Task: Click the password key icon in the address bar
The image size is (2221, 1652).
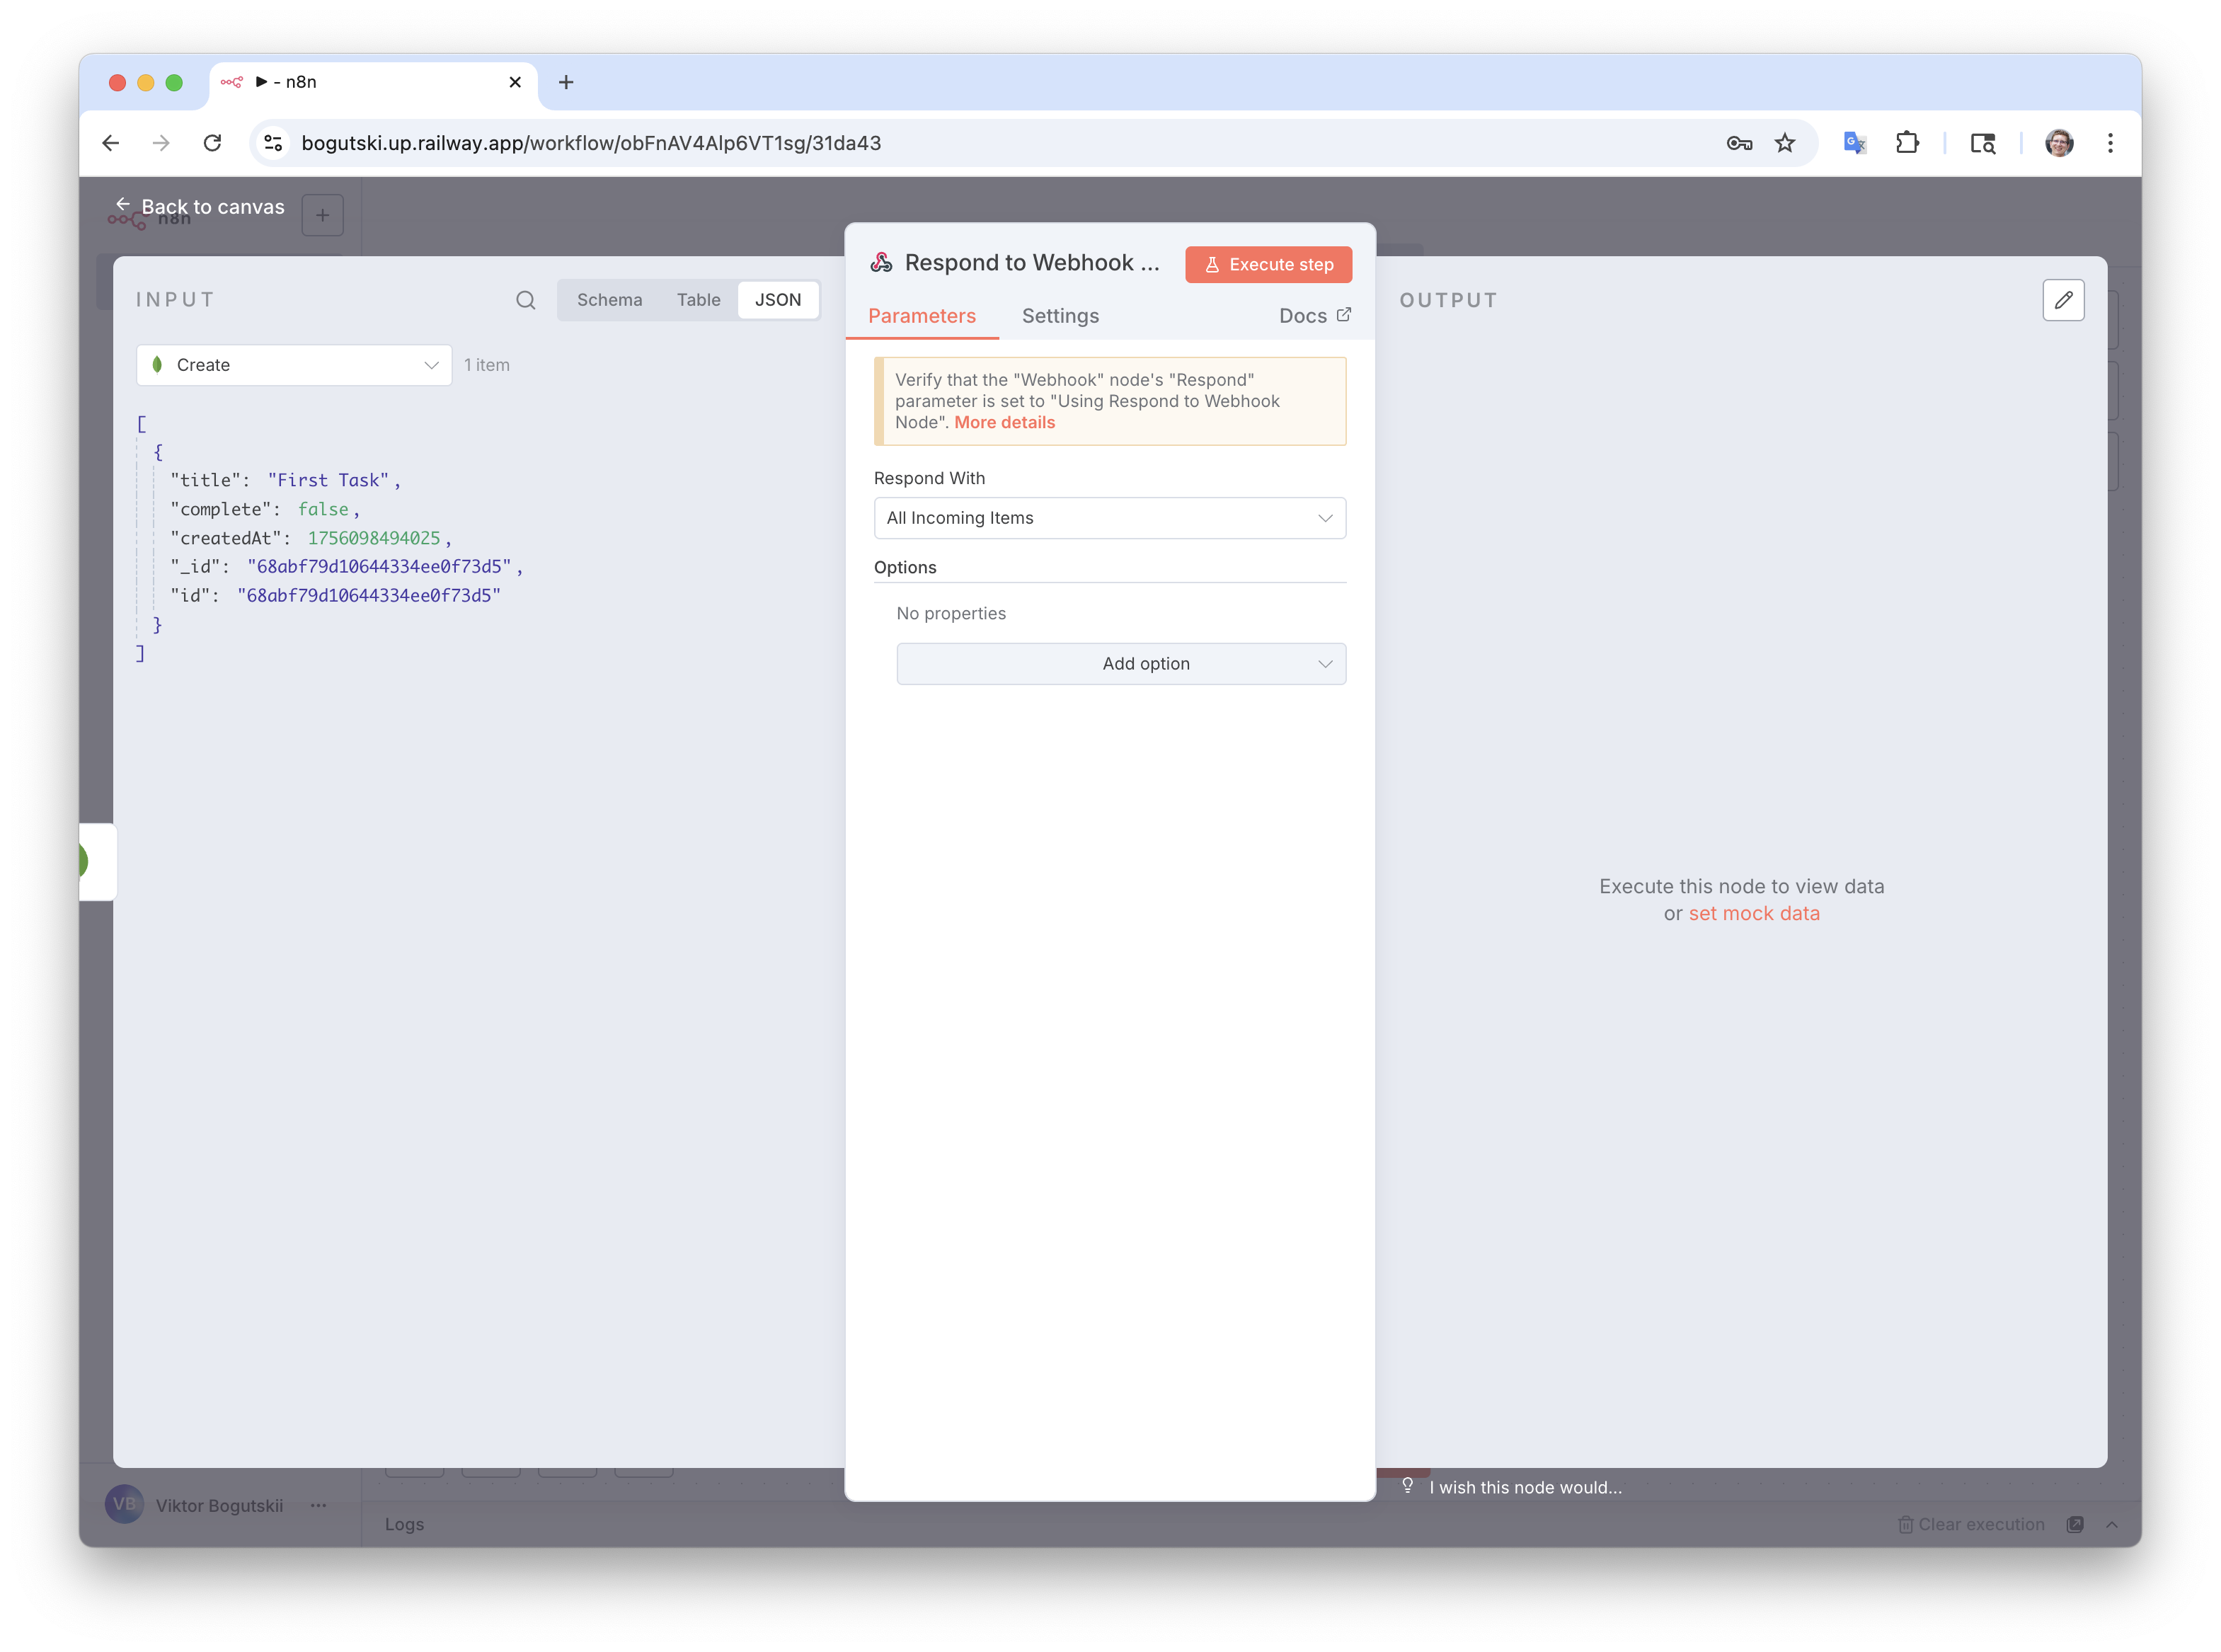Action: pyautogui.click(x=1739, y=143)
